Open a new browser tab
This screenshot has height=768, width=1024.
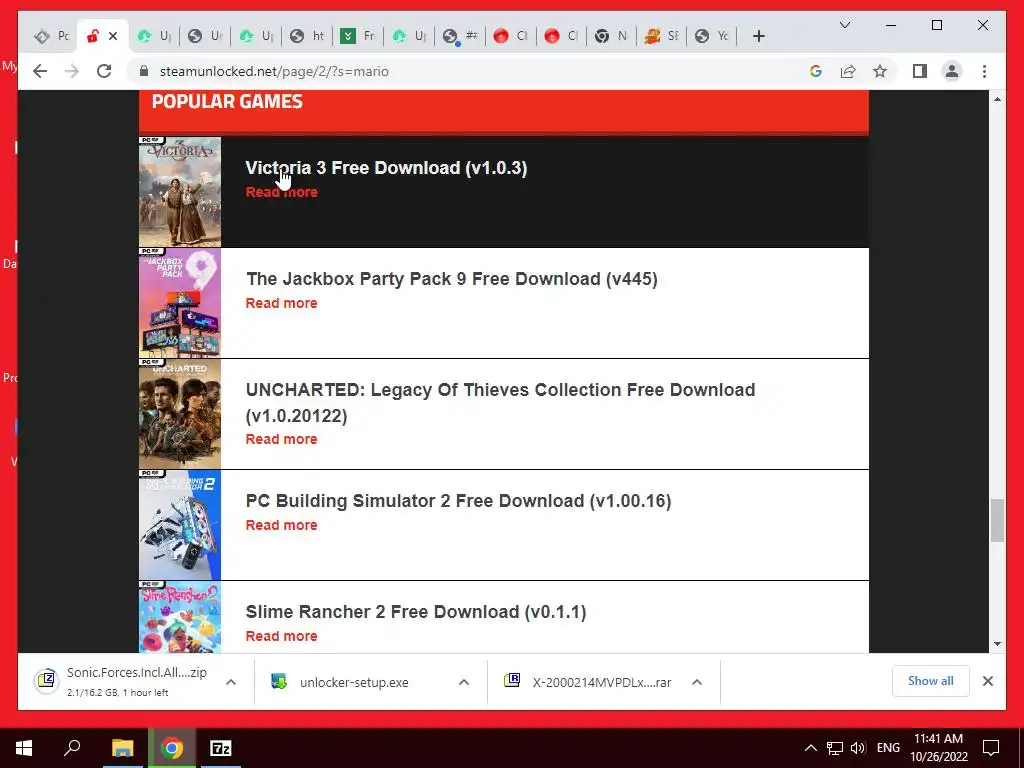tap(758, 36)
